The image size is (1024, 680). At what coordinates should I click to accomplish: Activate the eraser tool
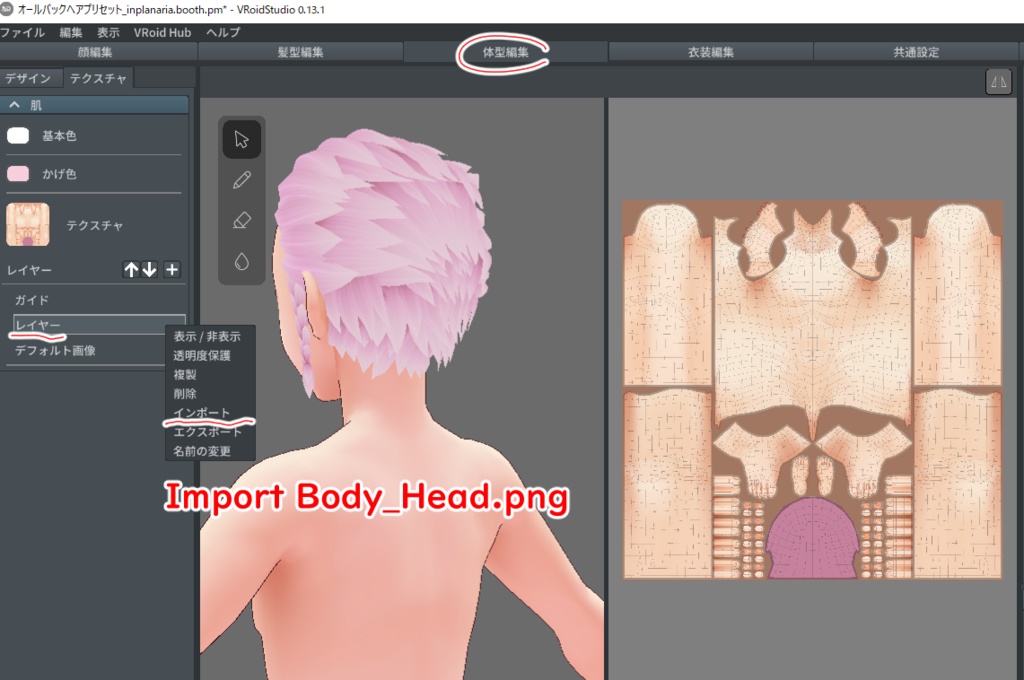tap(240, 220)
